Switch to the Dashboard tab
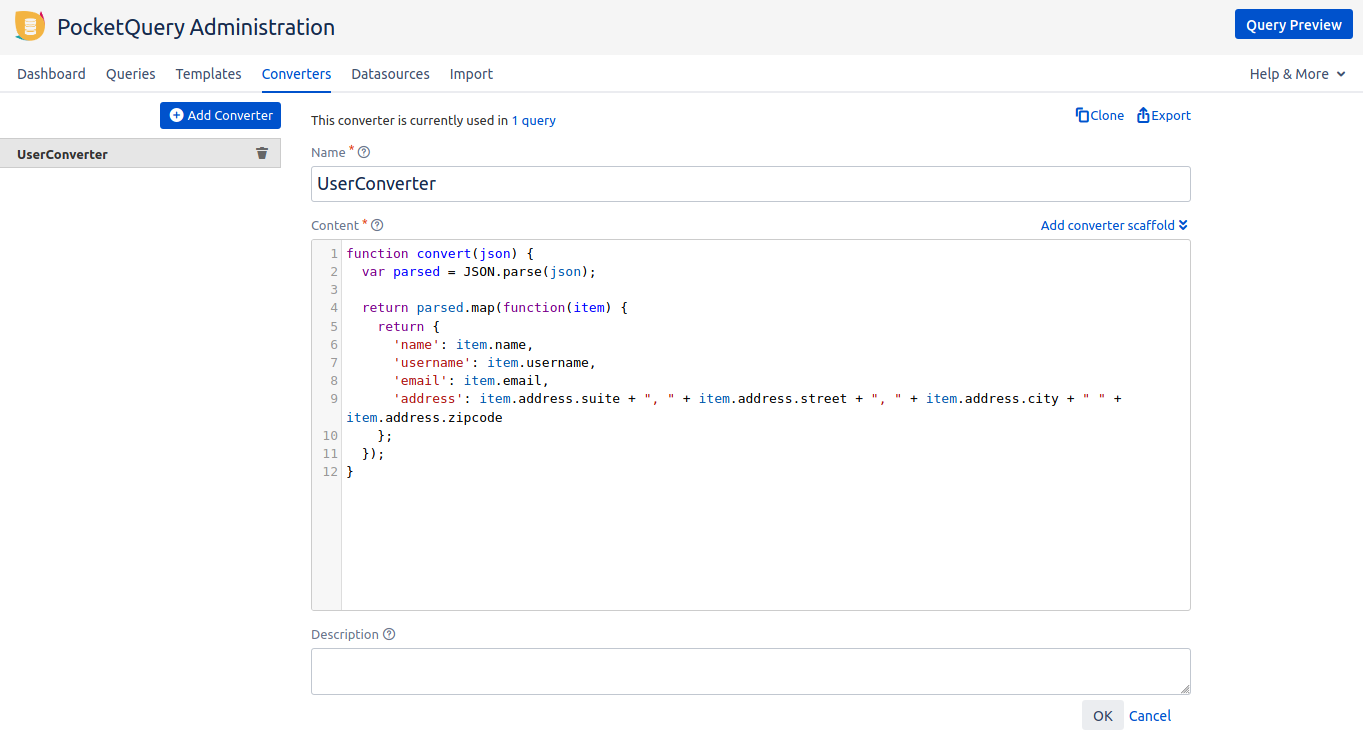 coord(51,74)
